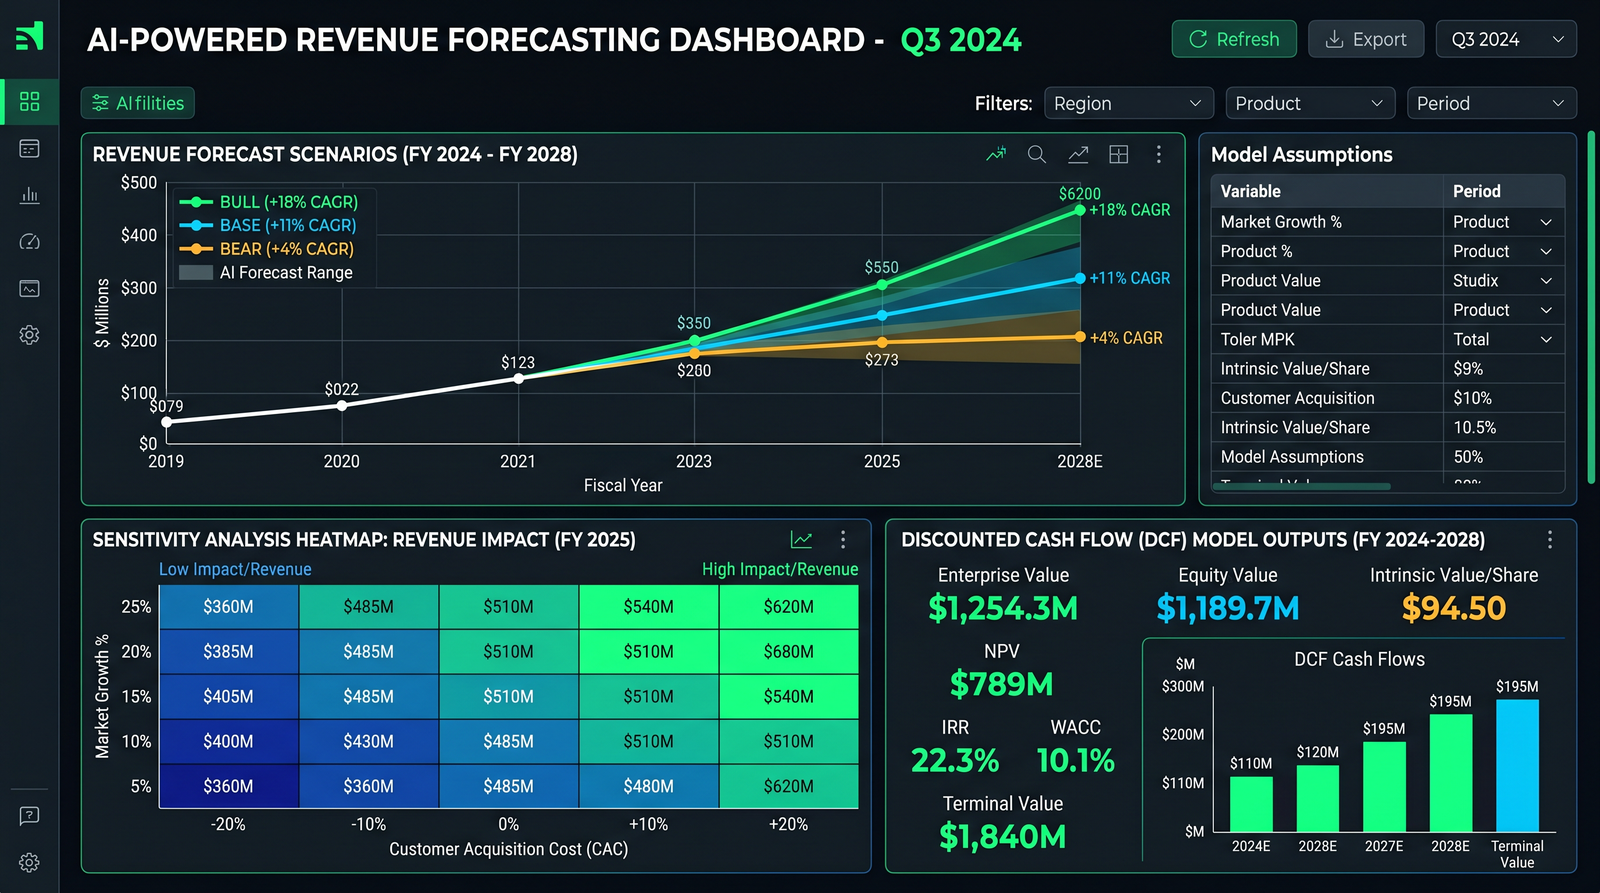Click the NPV $789M value
1600x893 pixels.
coord(1002,685)
